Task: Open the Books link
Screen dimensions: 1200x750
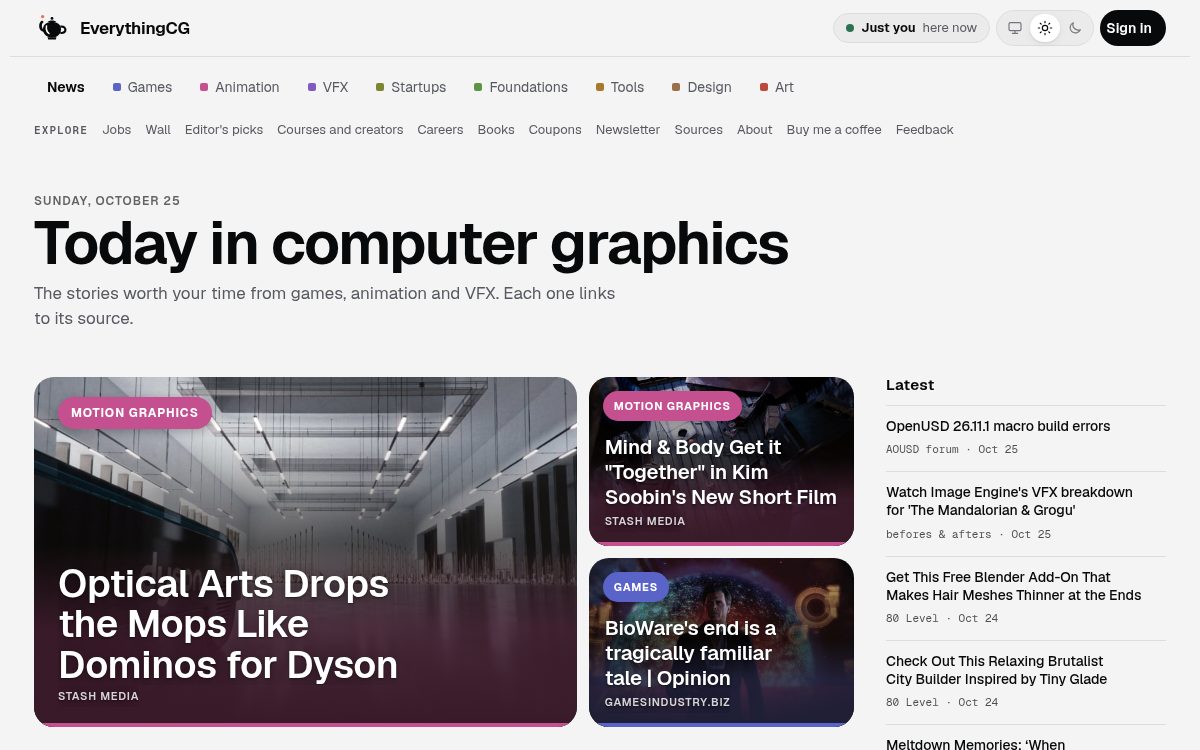Action: tap(496, 130)
